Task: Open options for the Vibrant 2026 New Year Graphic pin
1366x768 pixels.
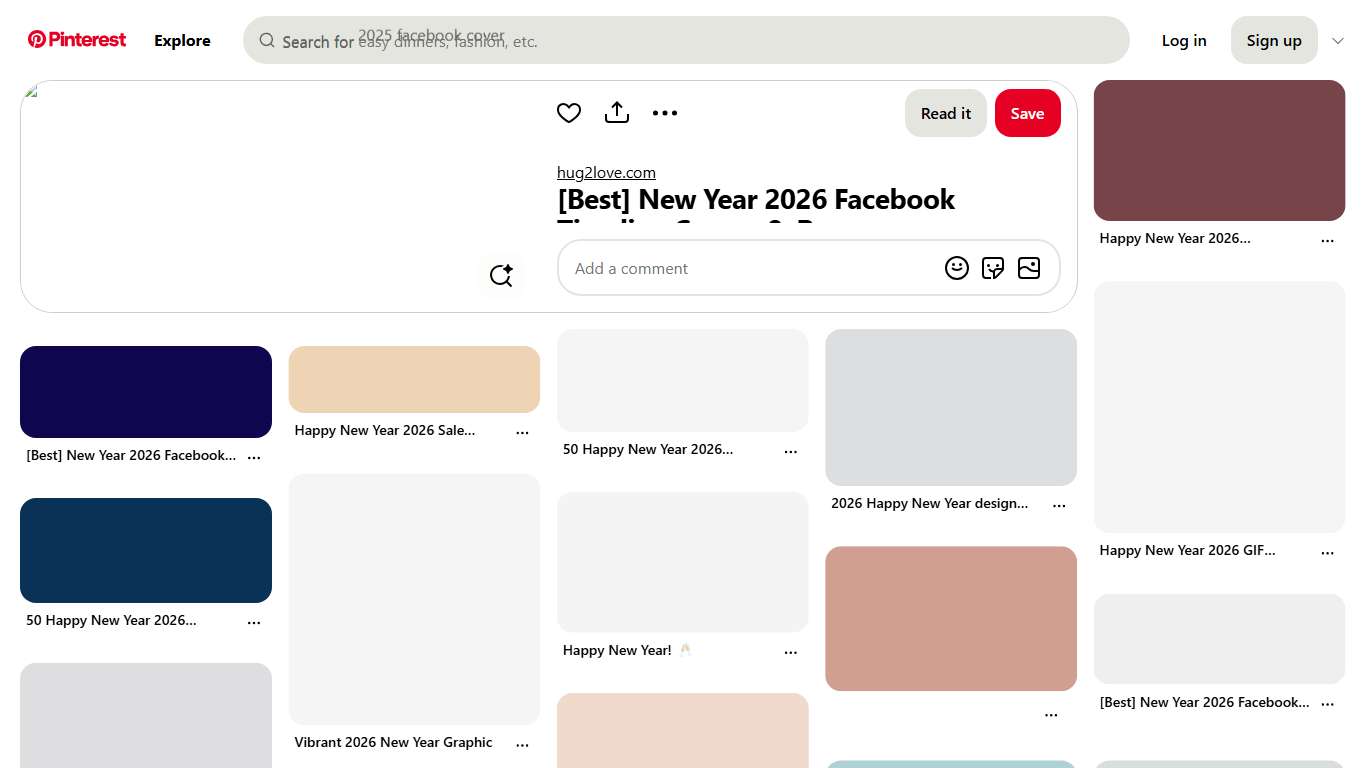Action: point(522,743)
